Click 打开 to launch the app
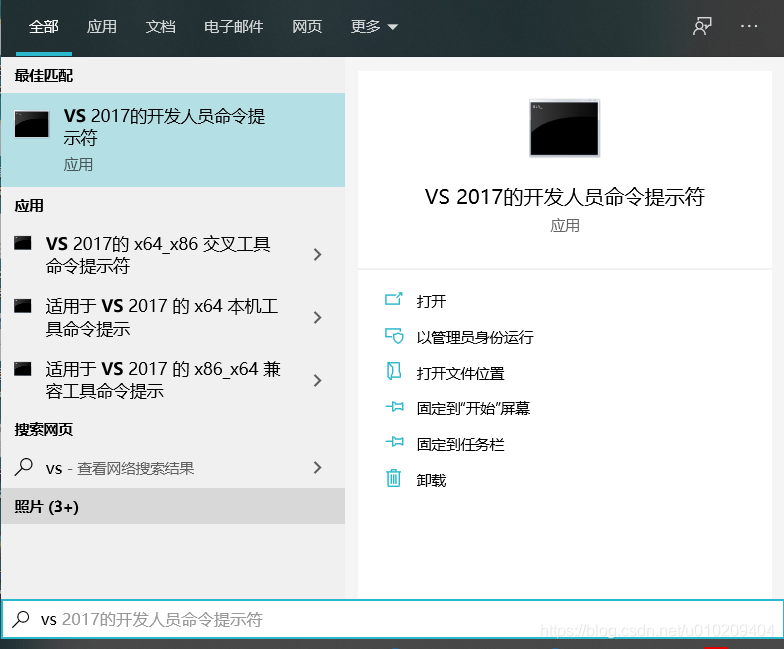 pyautogui.click(x=431, y=302)
